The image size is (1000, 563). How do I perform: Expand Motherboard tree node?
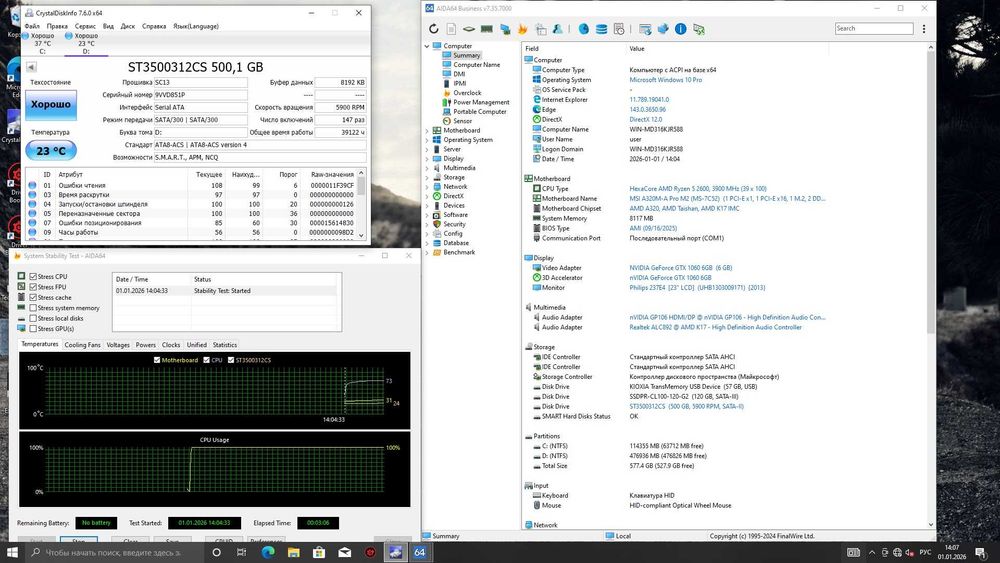427,130
